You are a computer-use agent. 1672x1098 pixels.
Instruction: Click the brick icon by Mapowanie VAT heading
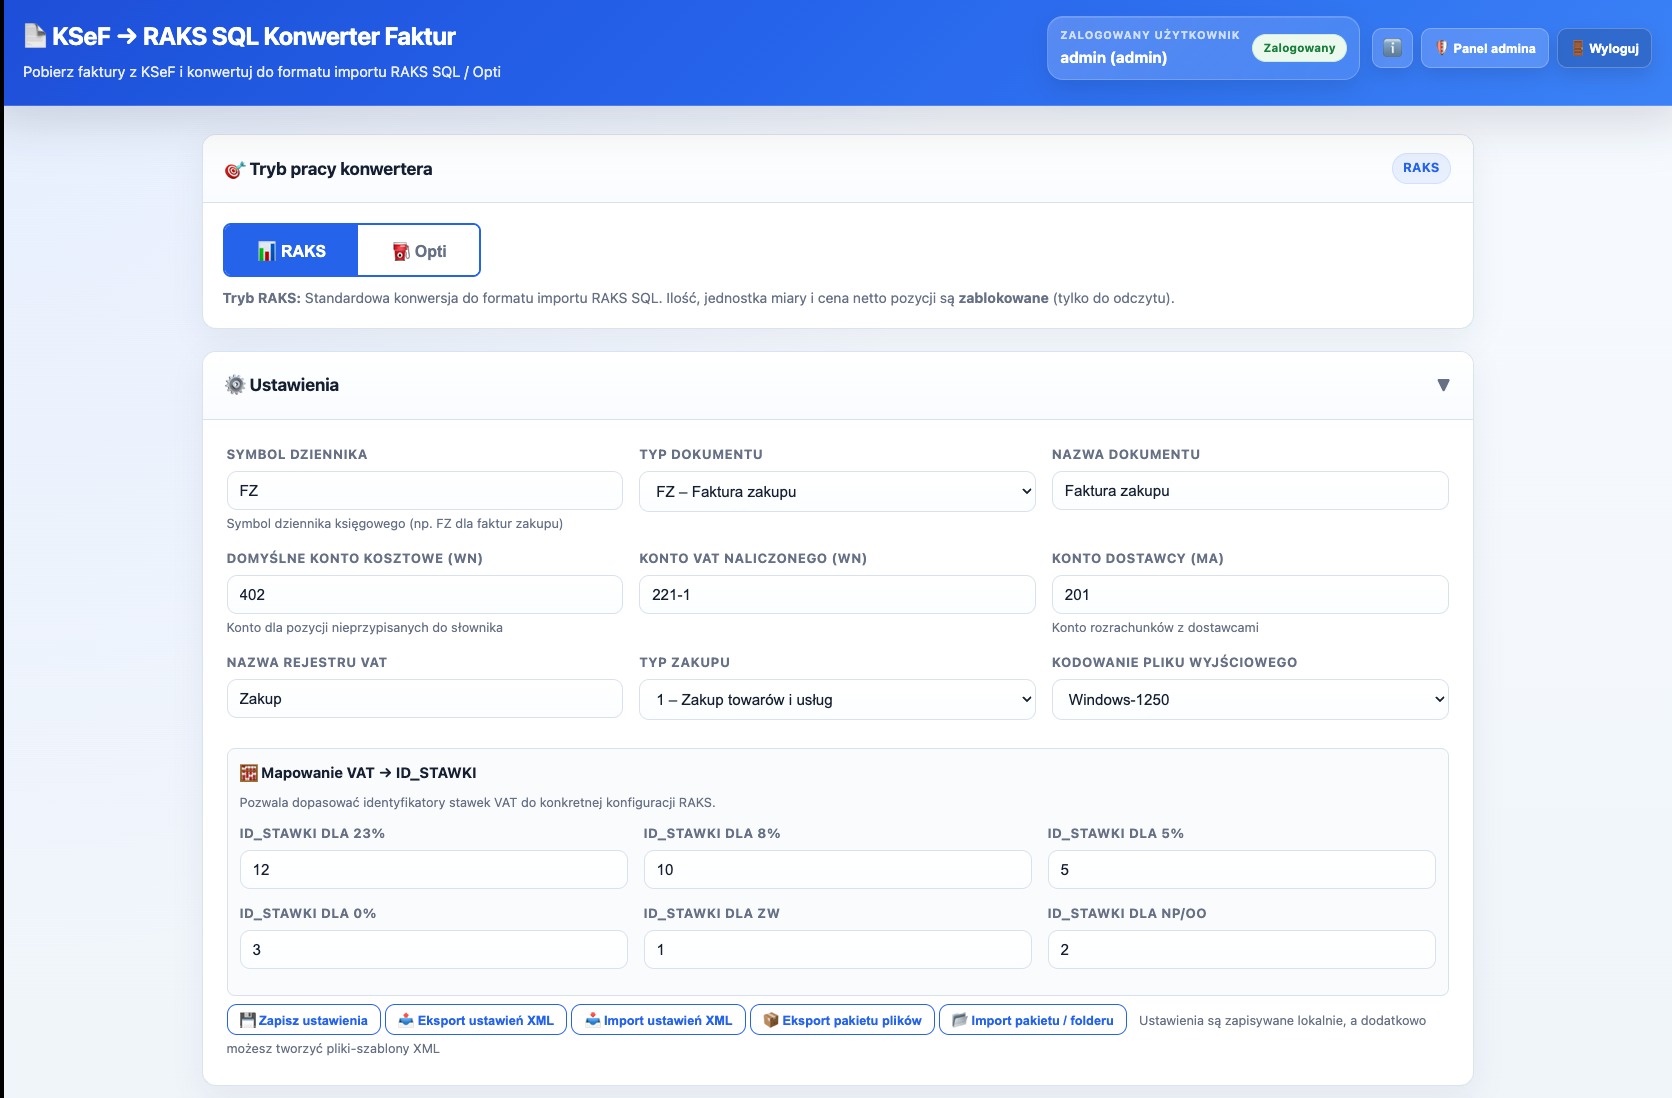coord(249,773)
